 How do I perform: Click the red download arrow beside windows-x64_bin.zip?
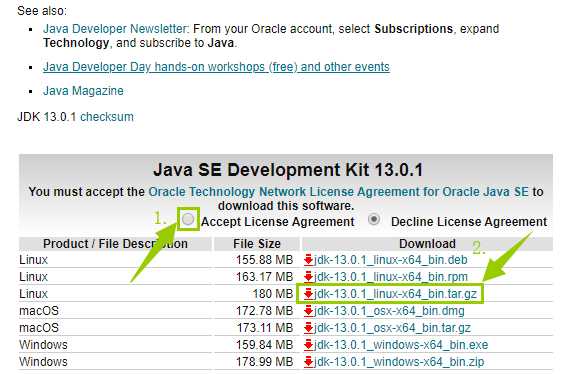(308, 361)
